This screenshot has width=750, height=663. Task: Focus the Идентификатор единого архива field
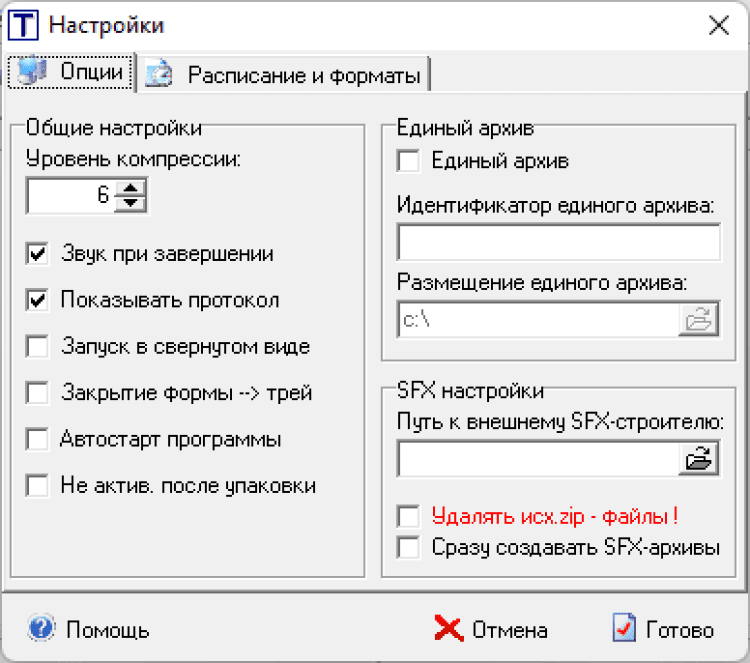tap(558, 242)
